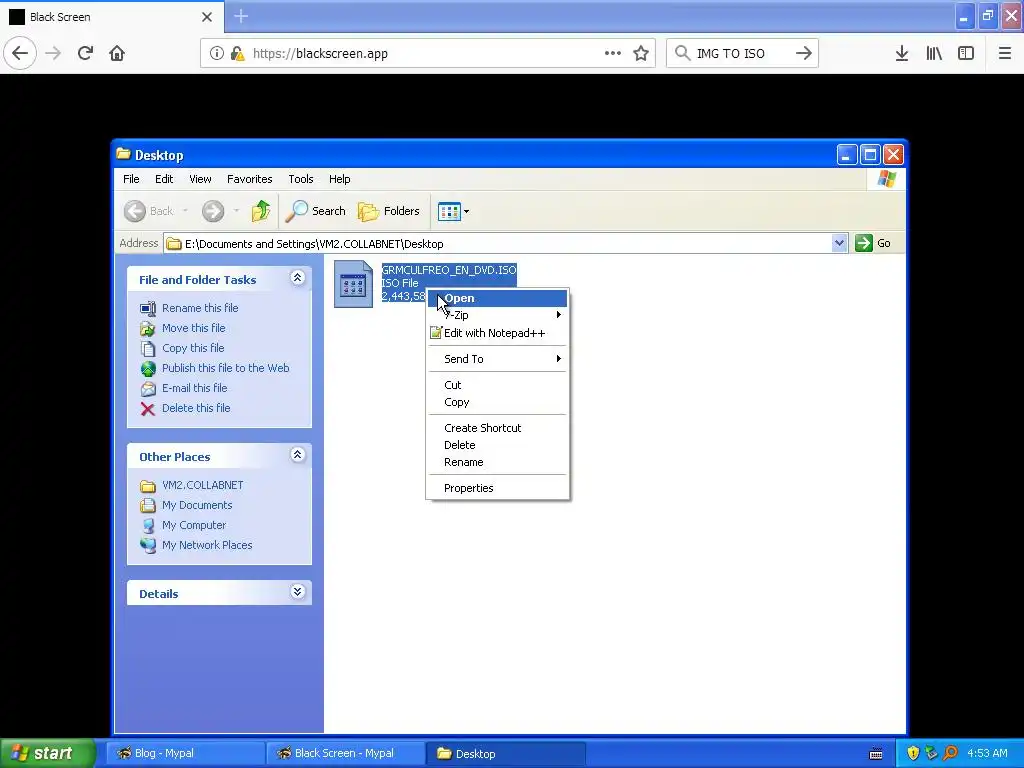The image size is (1024, 768).
Task: Click Copy this file link
Action: tap(193, 348)
